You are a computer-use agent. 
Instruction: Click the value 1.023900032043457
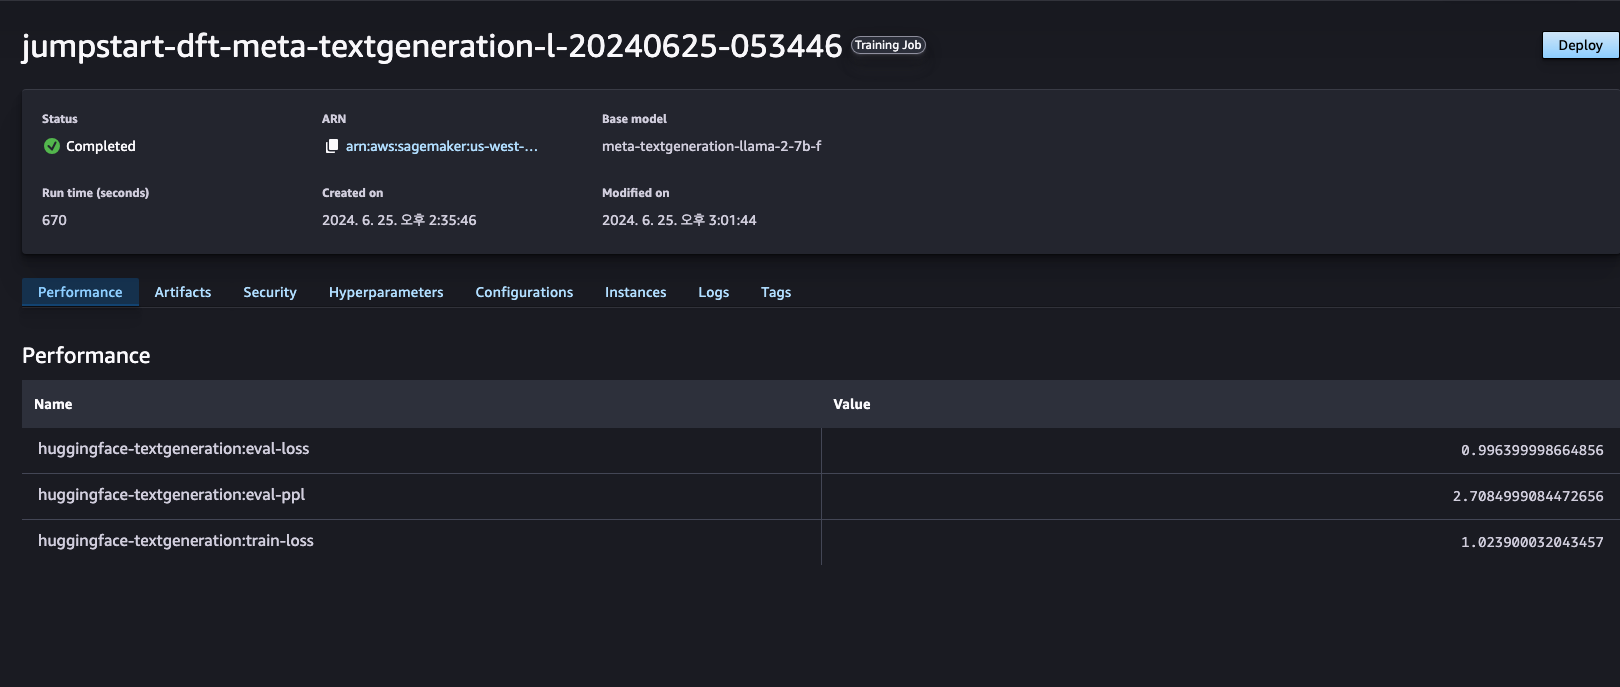click(x=1532, y=542)
